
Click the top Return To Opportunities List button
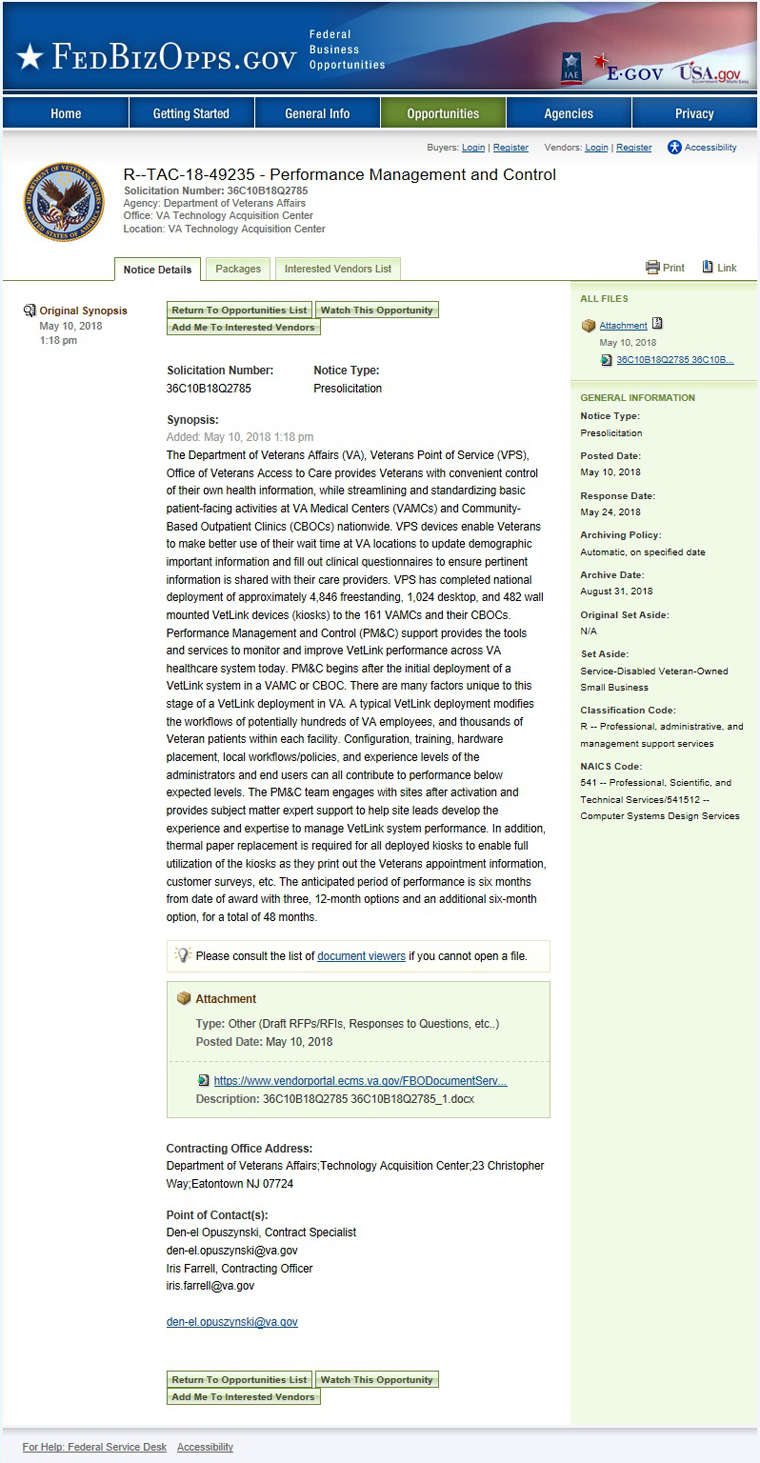coord(239,310)
